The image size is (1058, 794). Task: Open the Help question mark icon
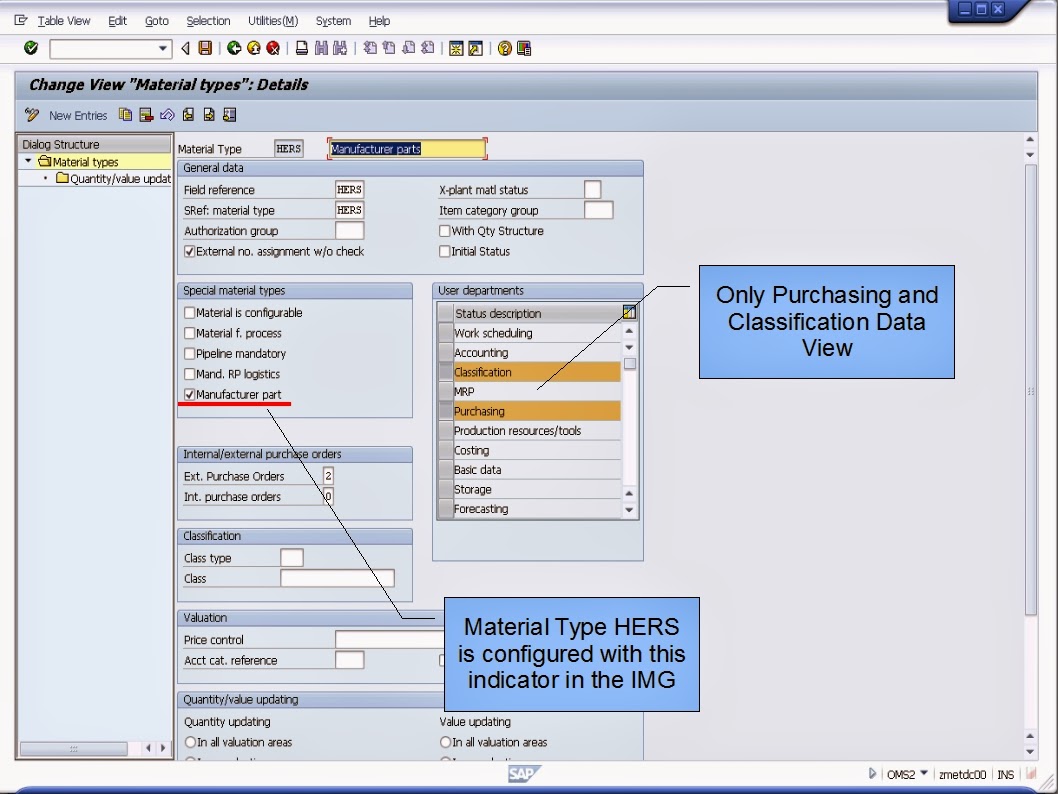[504, 48]
